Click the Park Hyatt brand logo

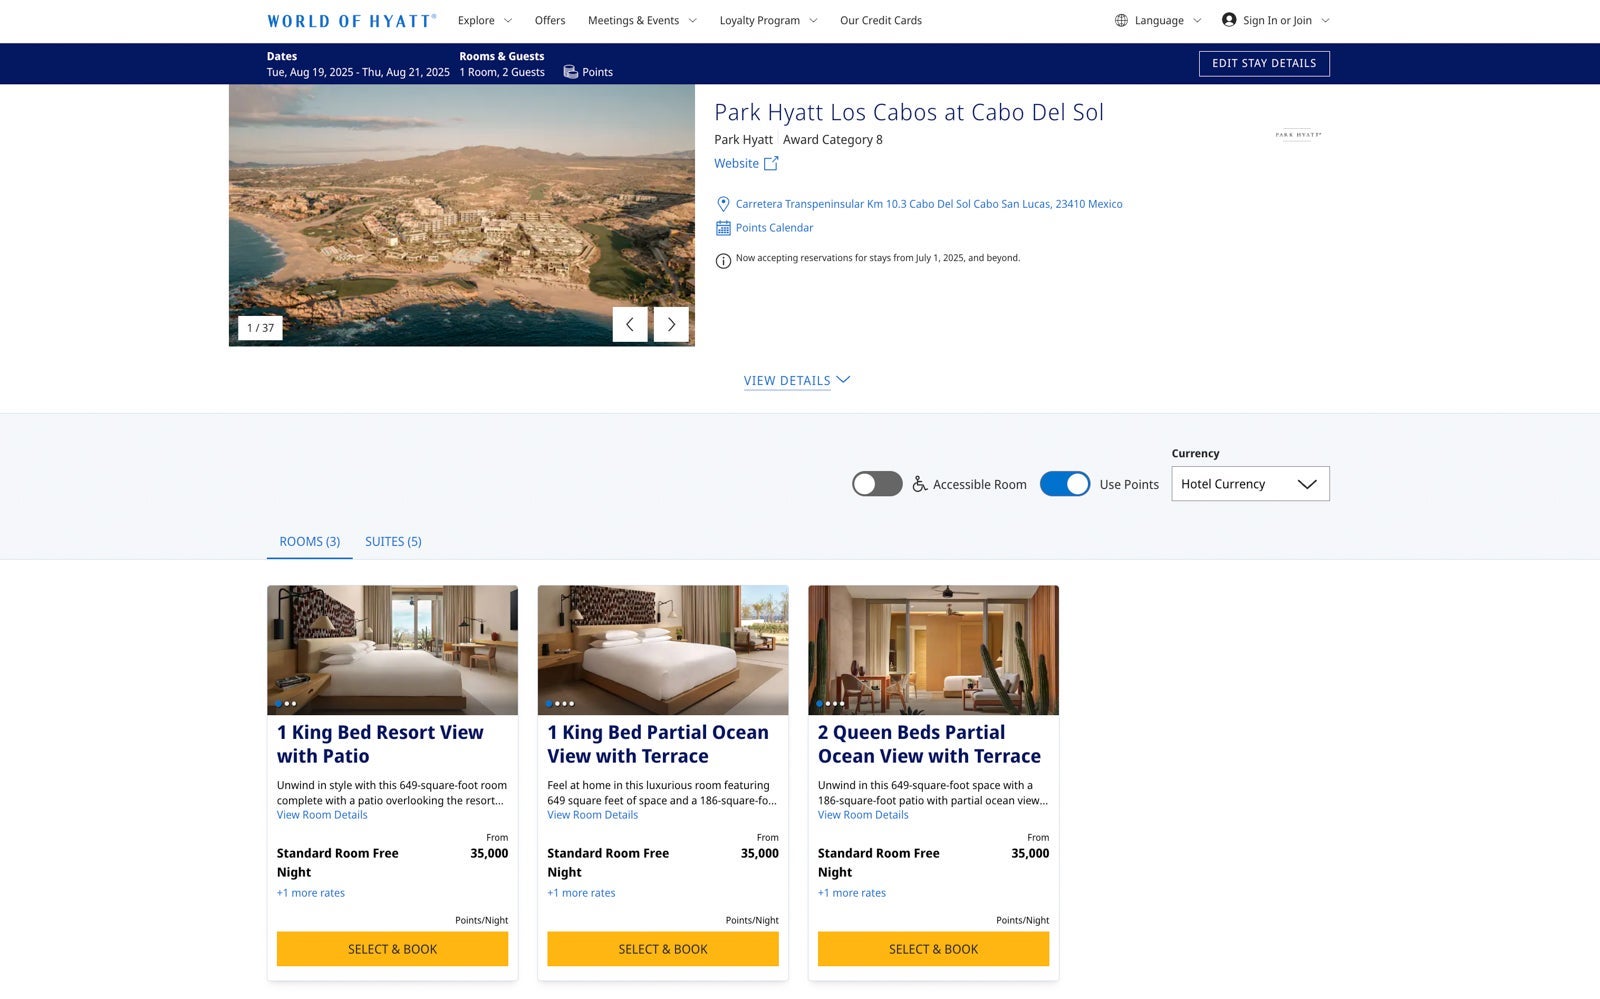(1298, 134)
